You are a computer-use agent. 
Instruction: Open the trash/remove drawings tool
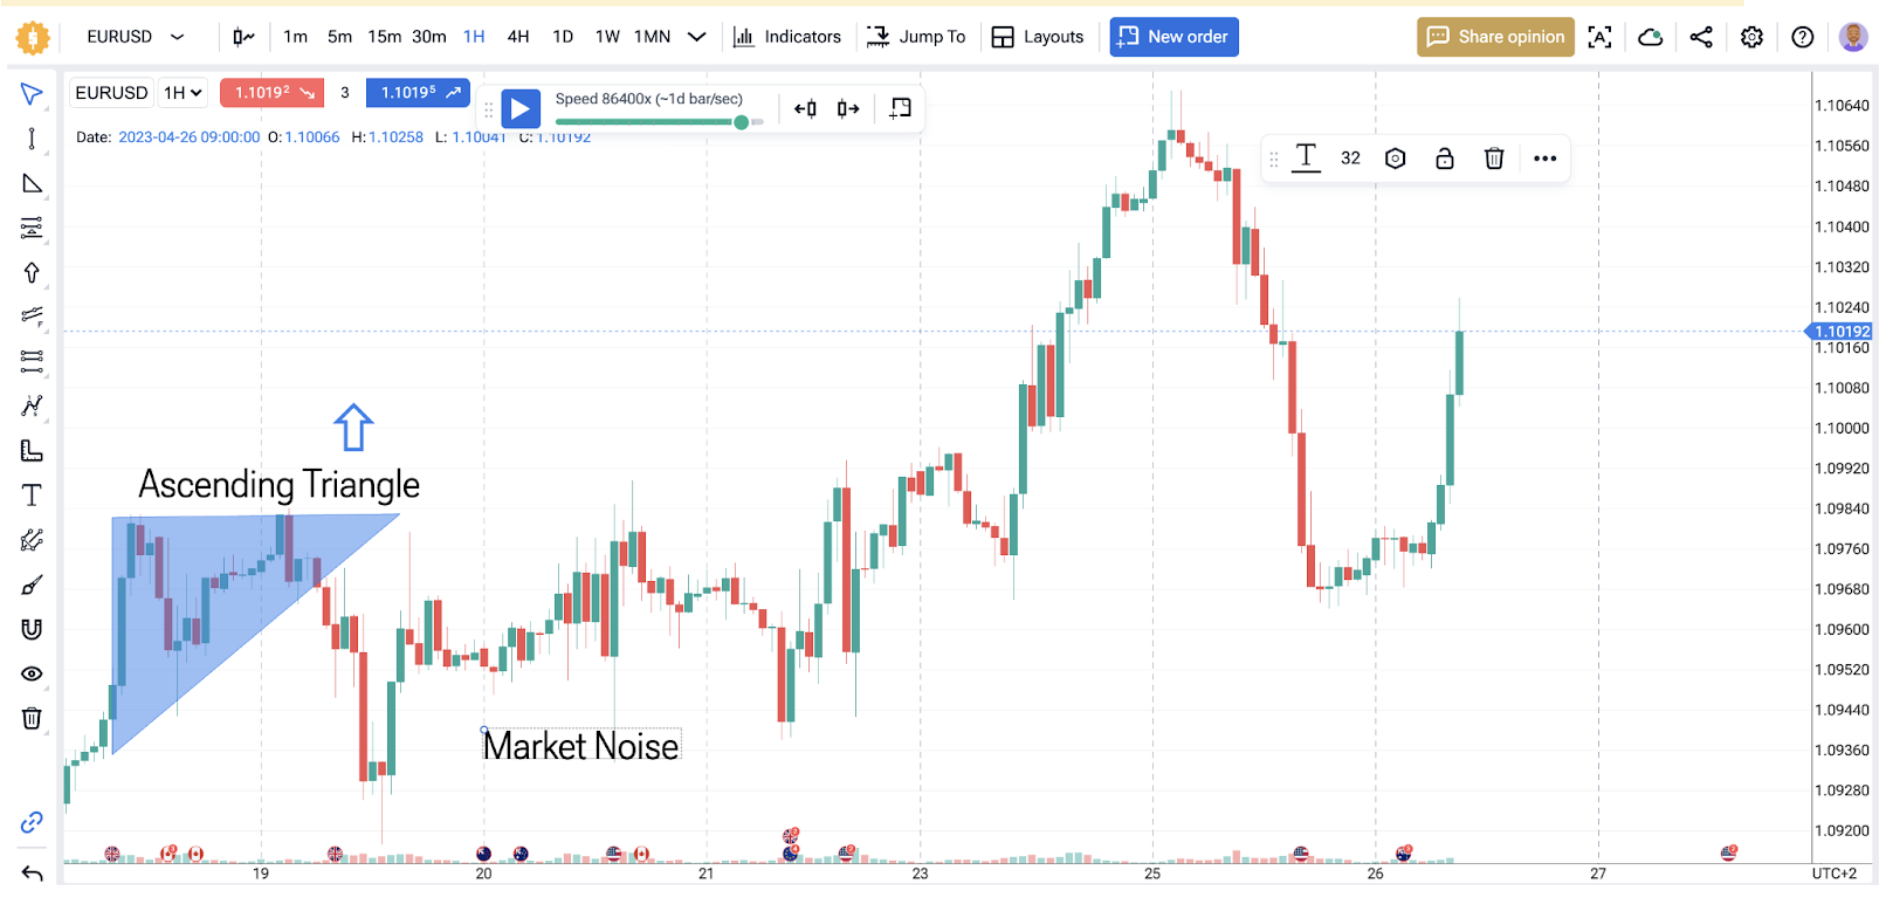pyautogui.click(x=31, y=718)
